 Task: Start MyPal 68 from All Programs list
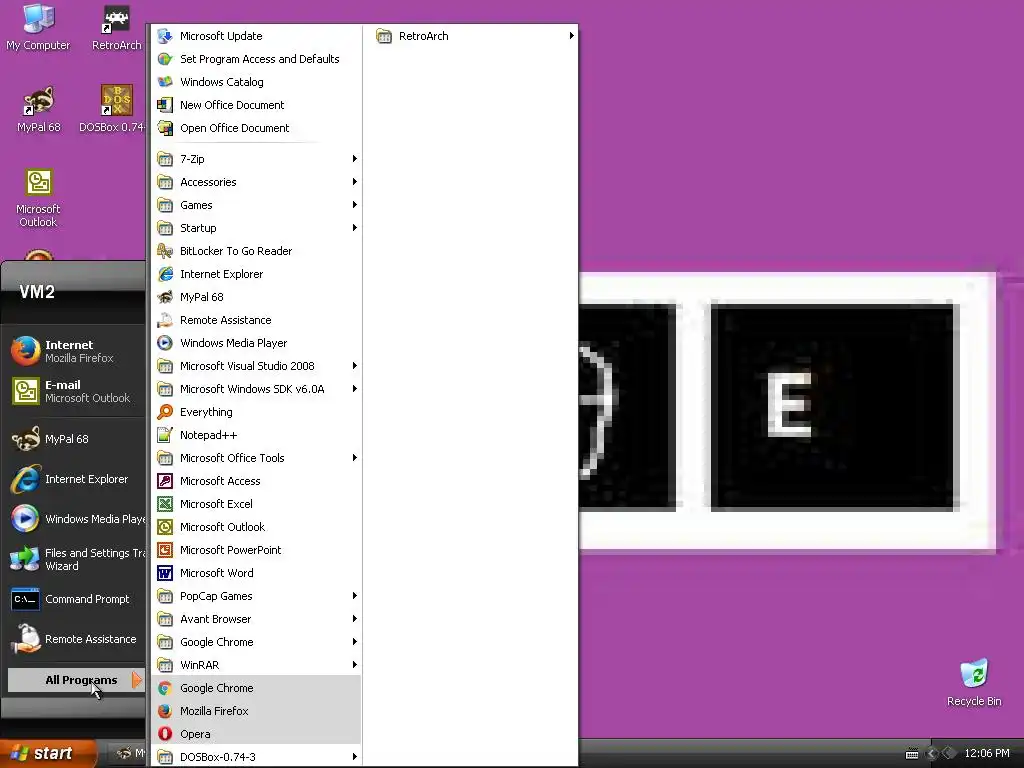click(257, 296)
